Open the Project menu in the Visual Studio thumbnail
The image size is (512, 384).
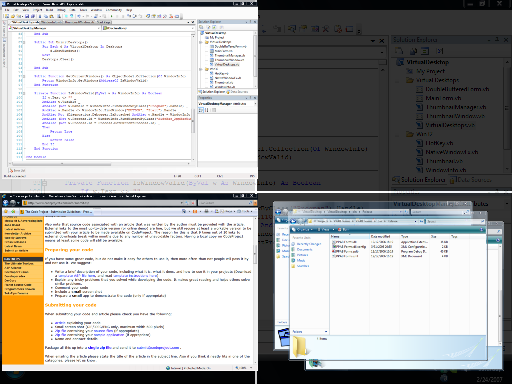(37, 10)
